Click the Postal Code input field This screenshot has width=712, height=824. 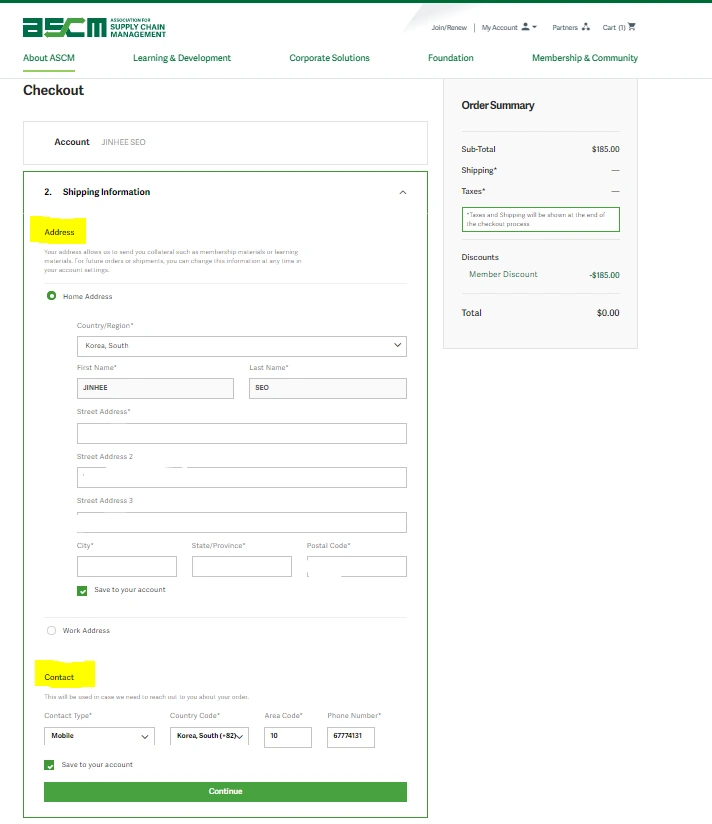point(357,566)
